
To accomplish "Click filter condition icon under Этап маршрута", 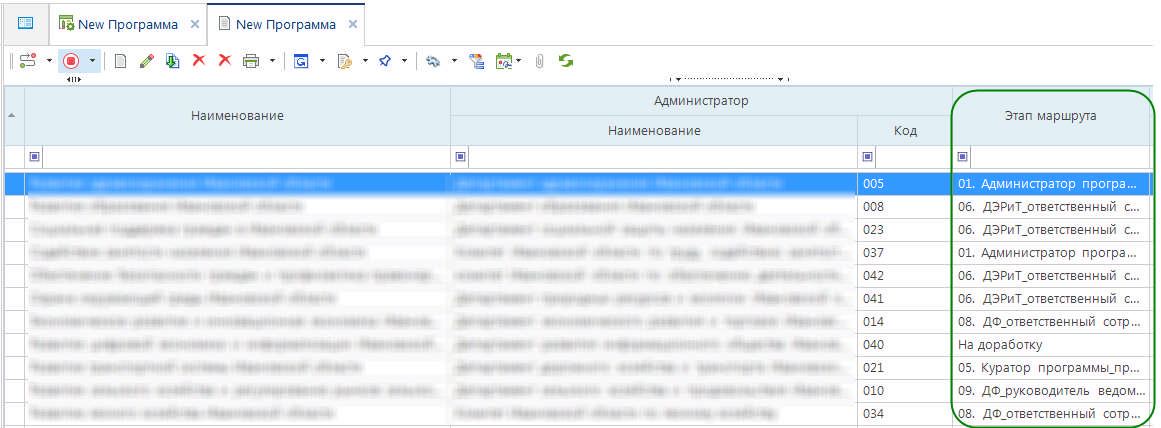I will pyautogui.click(x=964, y=157).
